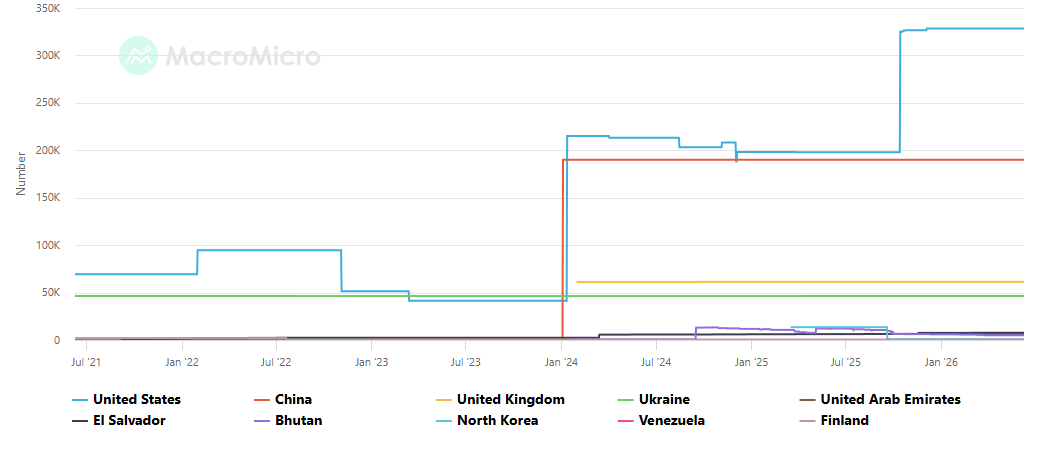The height and width of the screenshot is (450, 1041).
Task: Select the Jul '25 x-axis tick label
Action: (845, 362)
